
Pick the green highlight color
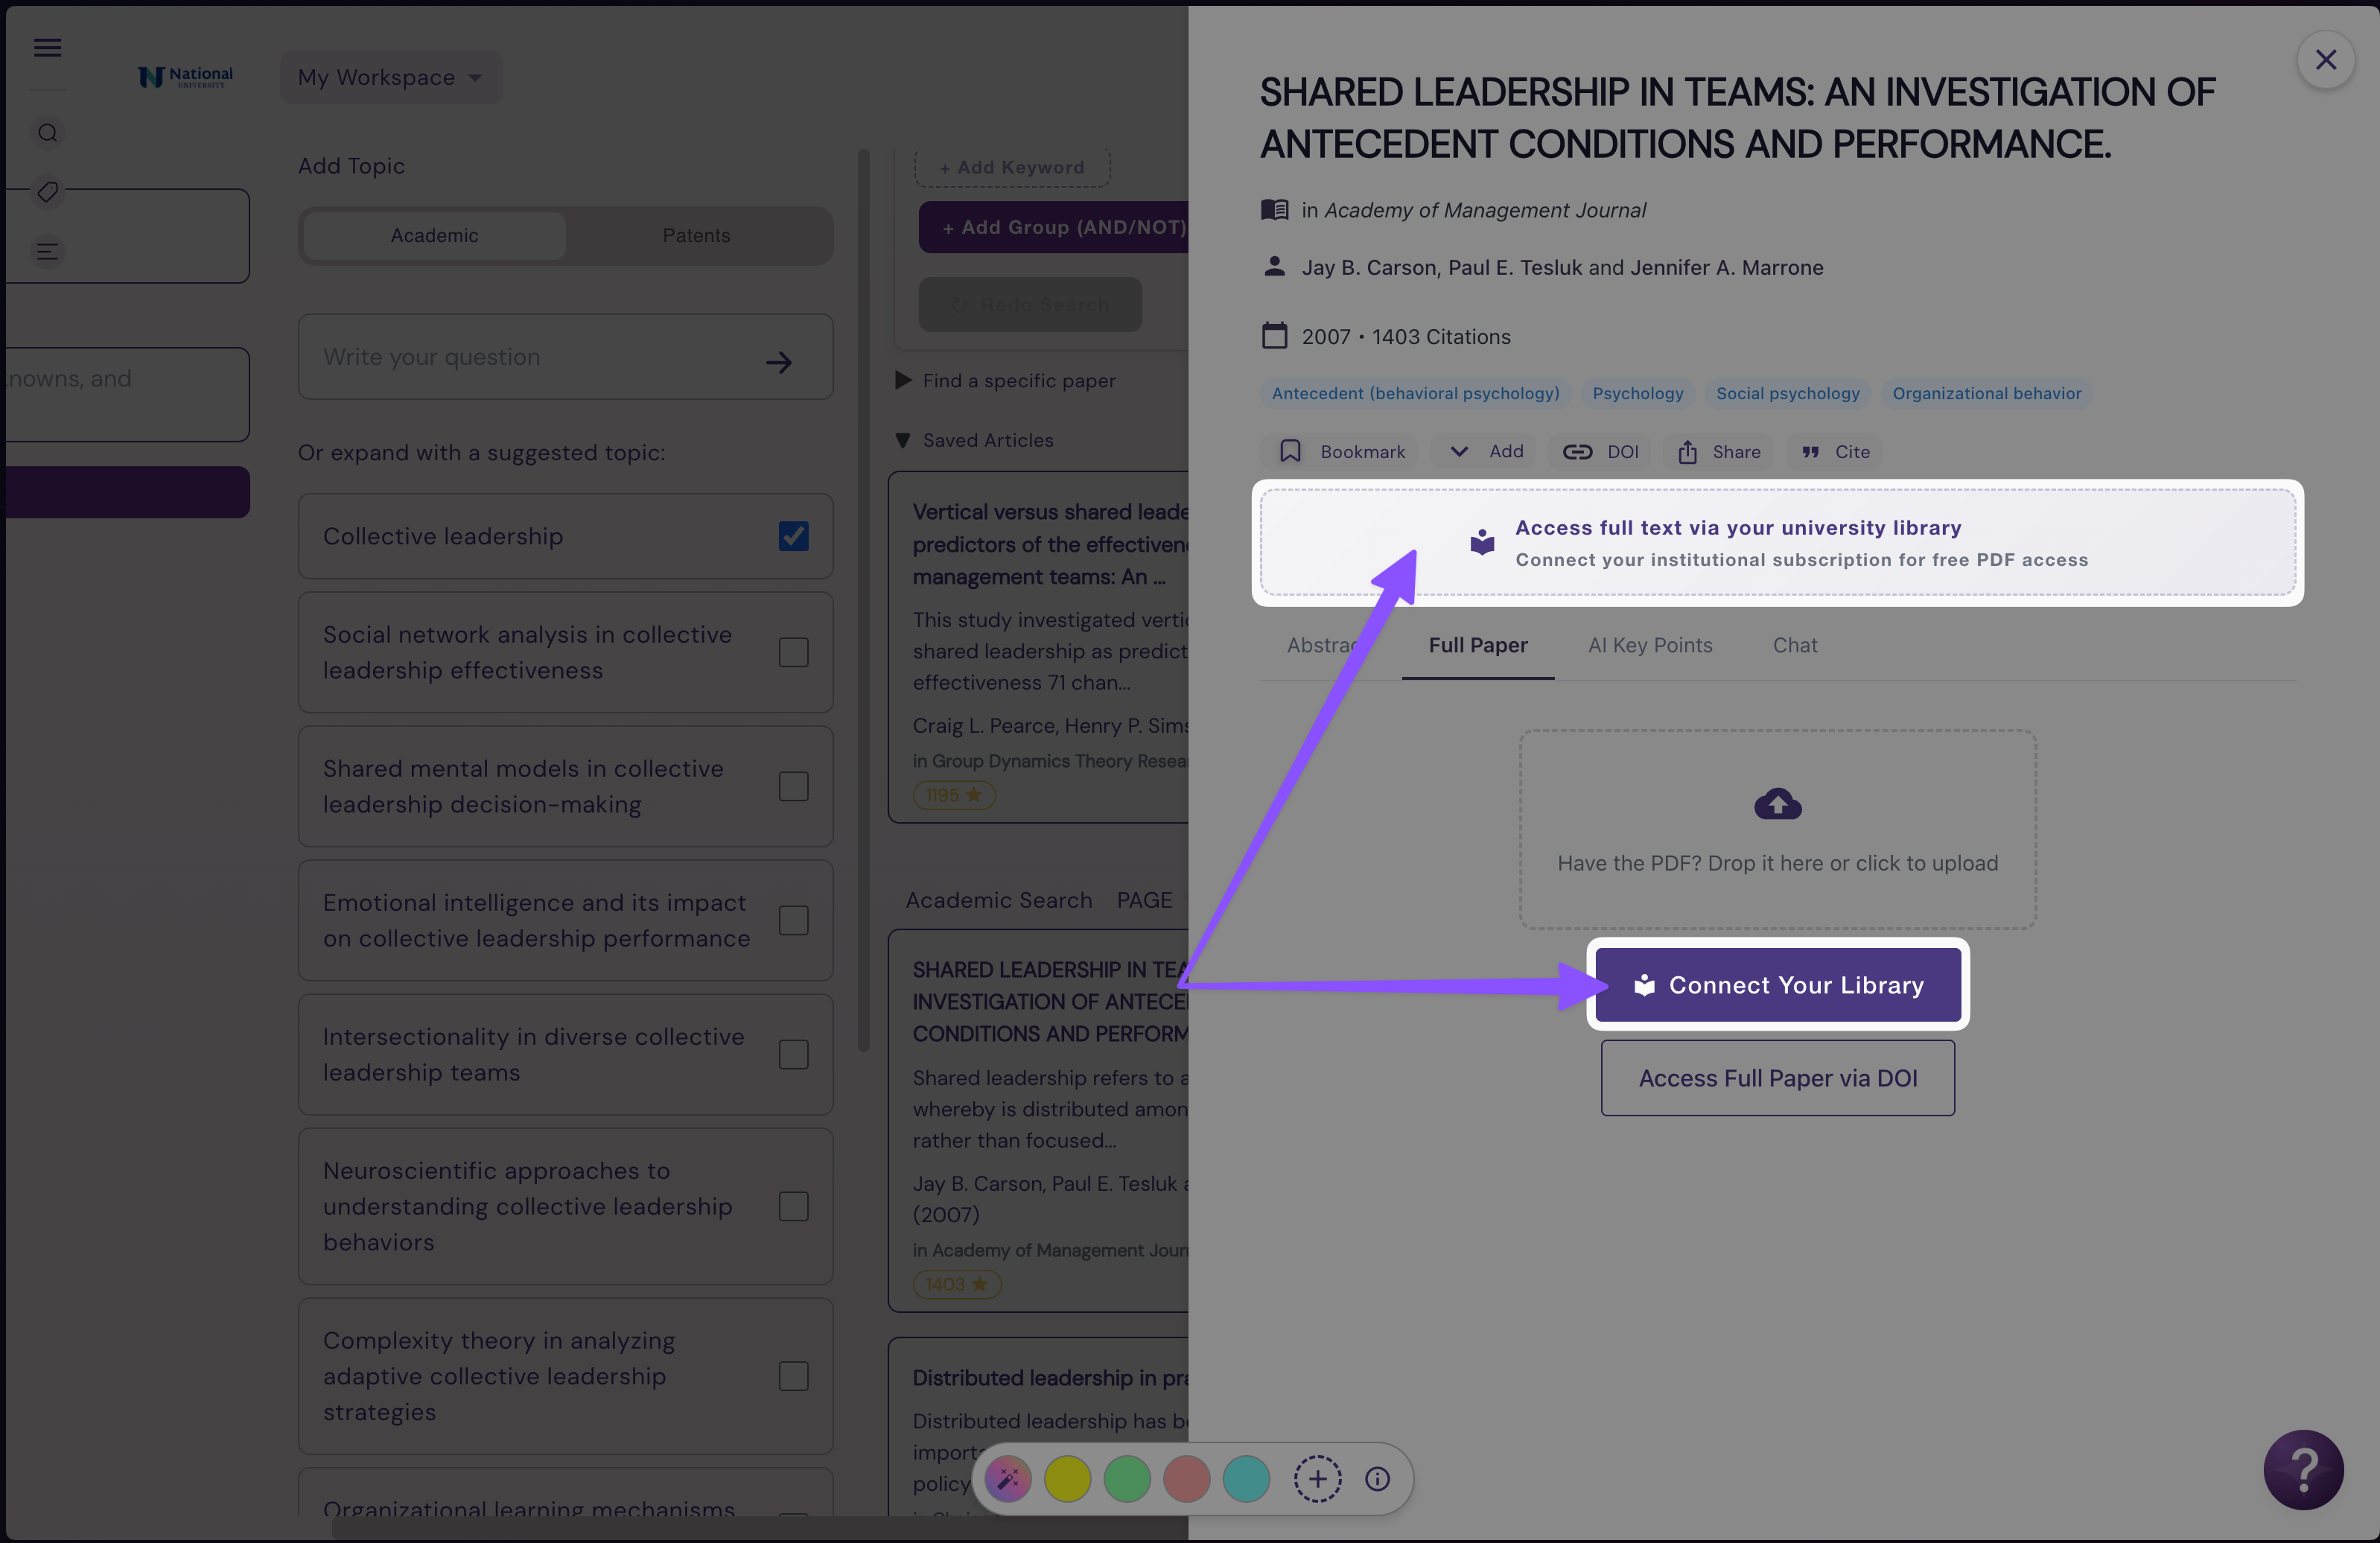1127,1479
